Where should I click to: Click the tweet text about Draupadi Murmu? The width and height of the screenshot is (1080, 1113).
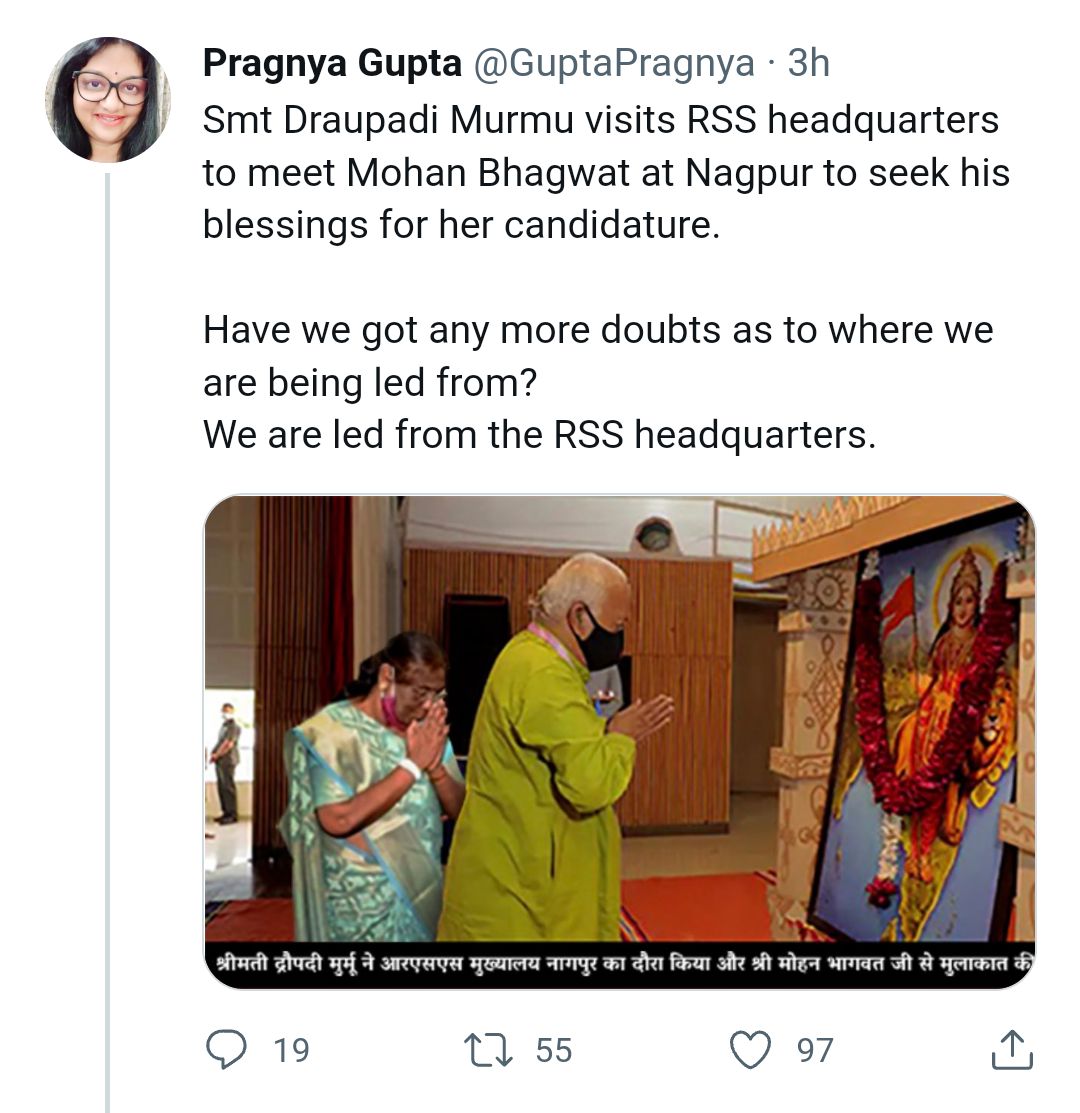(x=606, y=172)
